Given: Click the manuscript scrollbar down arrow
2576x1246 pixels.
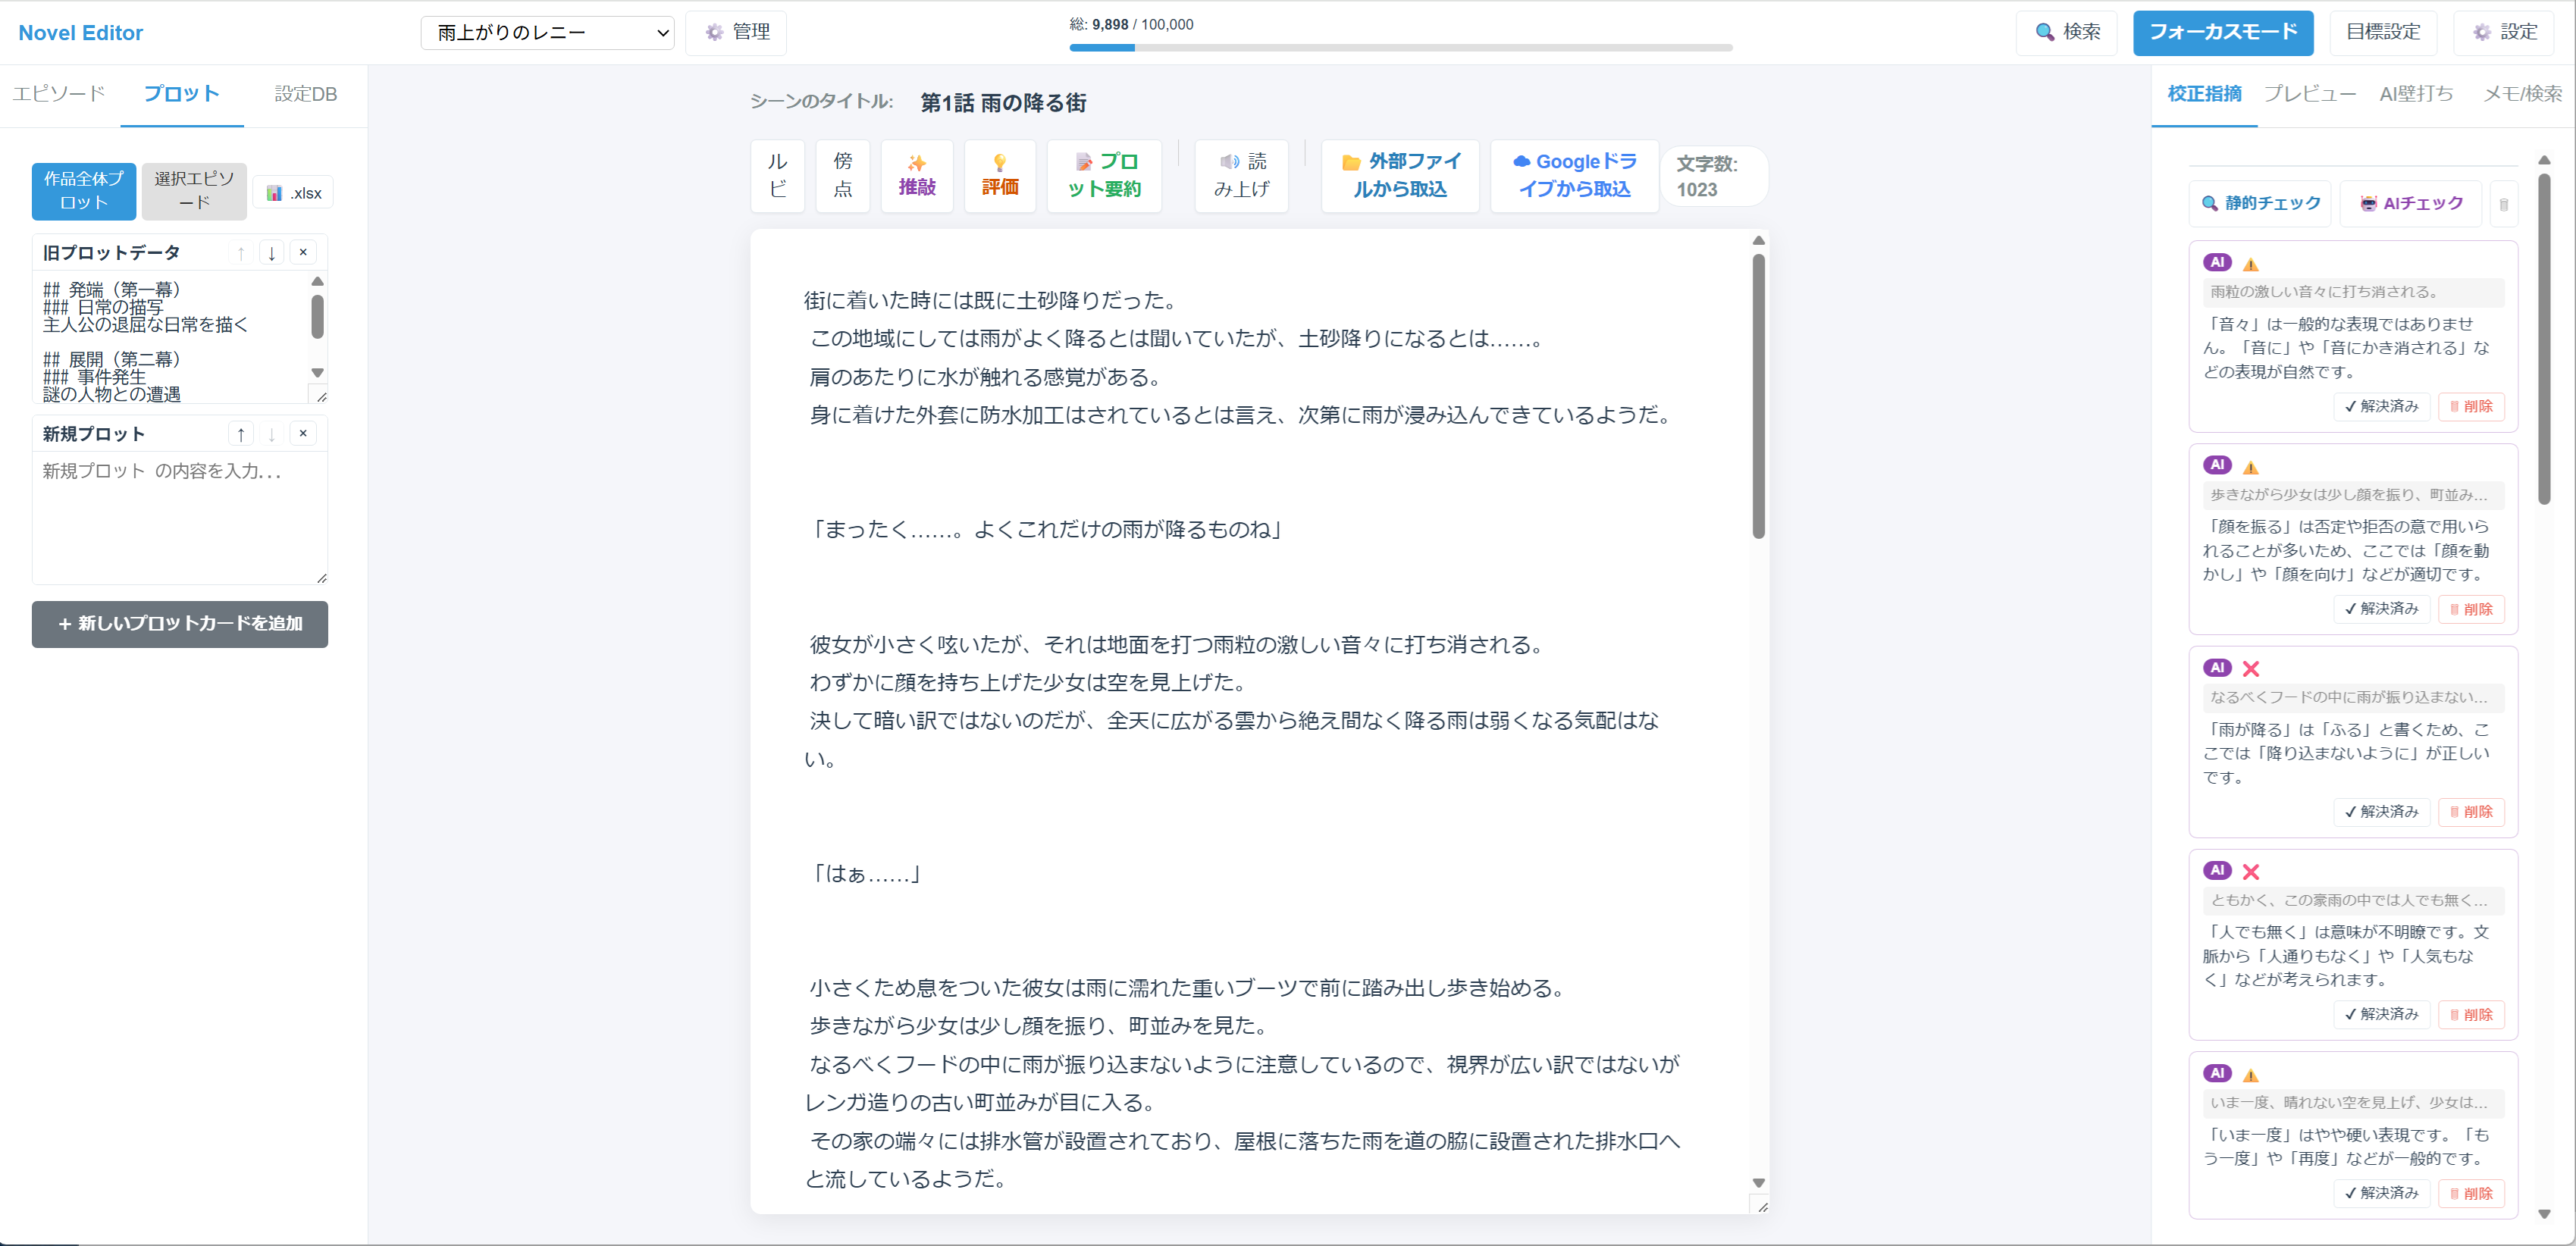Looking at the screenshot, I should click(x=1758, y=1183).
